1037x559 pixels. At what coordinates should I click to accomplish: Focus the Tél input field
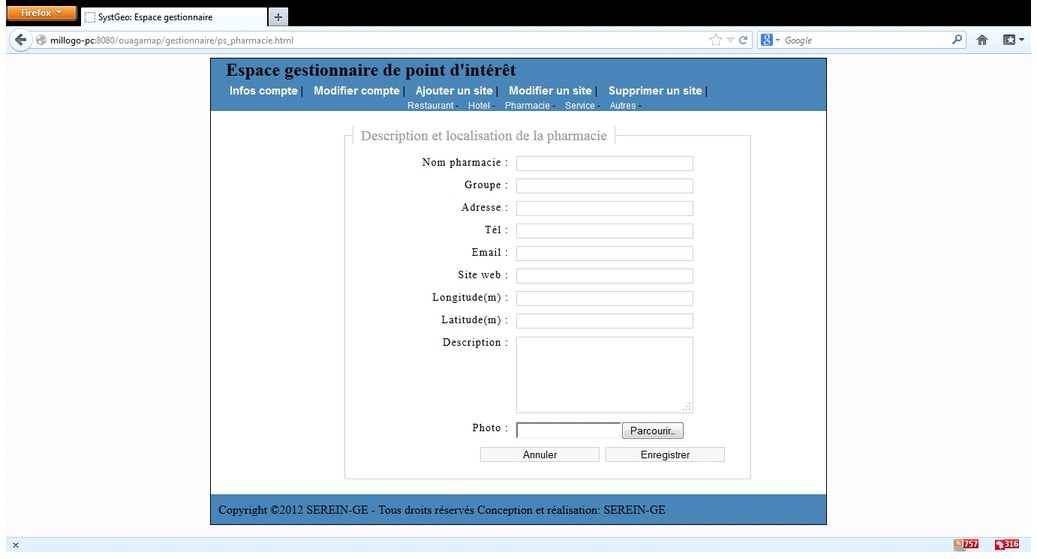(604, 231)
